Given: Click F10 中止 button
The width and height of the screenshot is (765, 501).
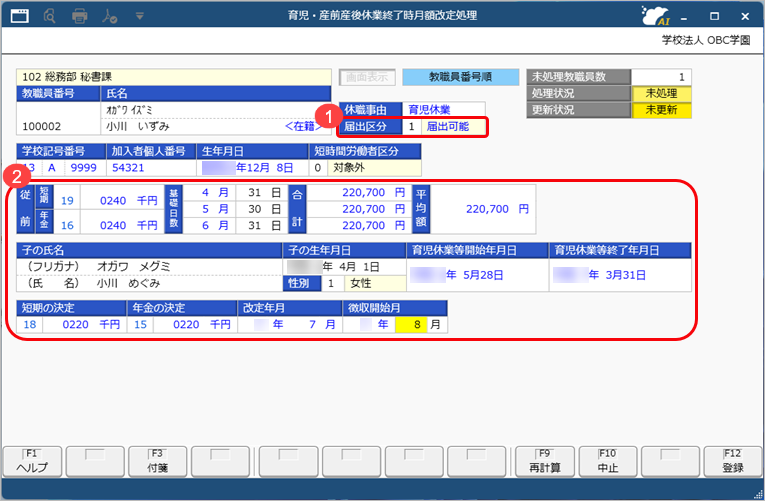Looking at the screenshot, I should (x=607, y=461).
